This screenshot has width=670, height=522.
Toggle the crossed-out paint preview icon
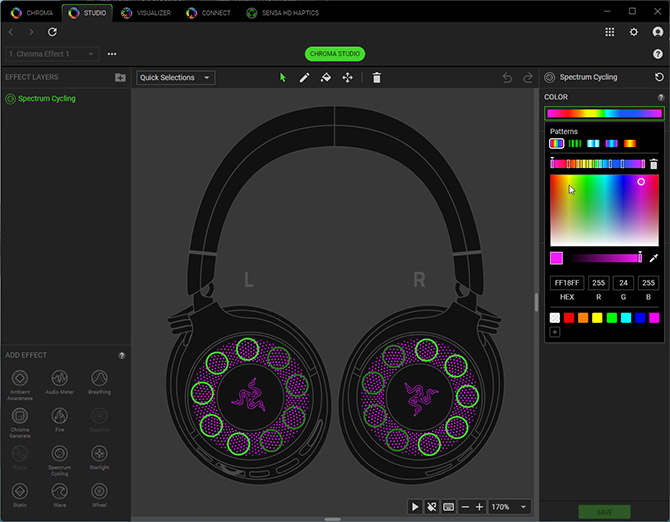(432, 507)
